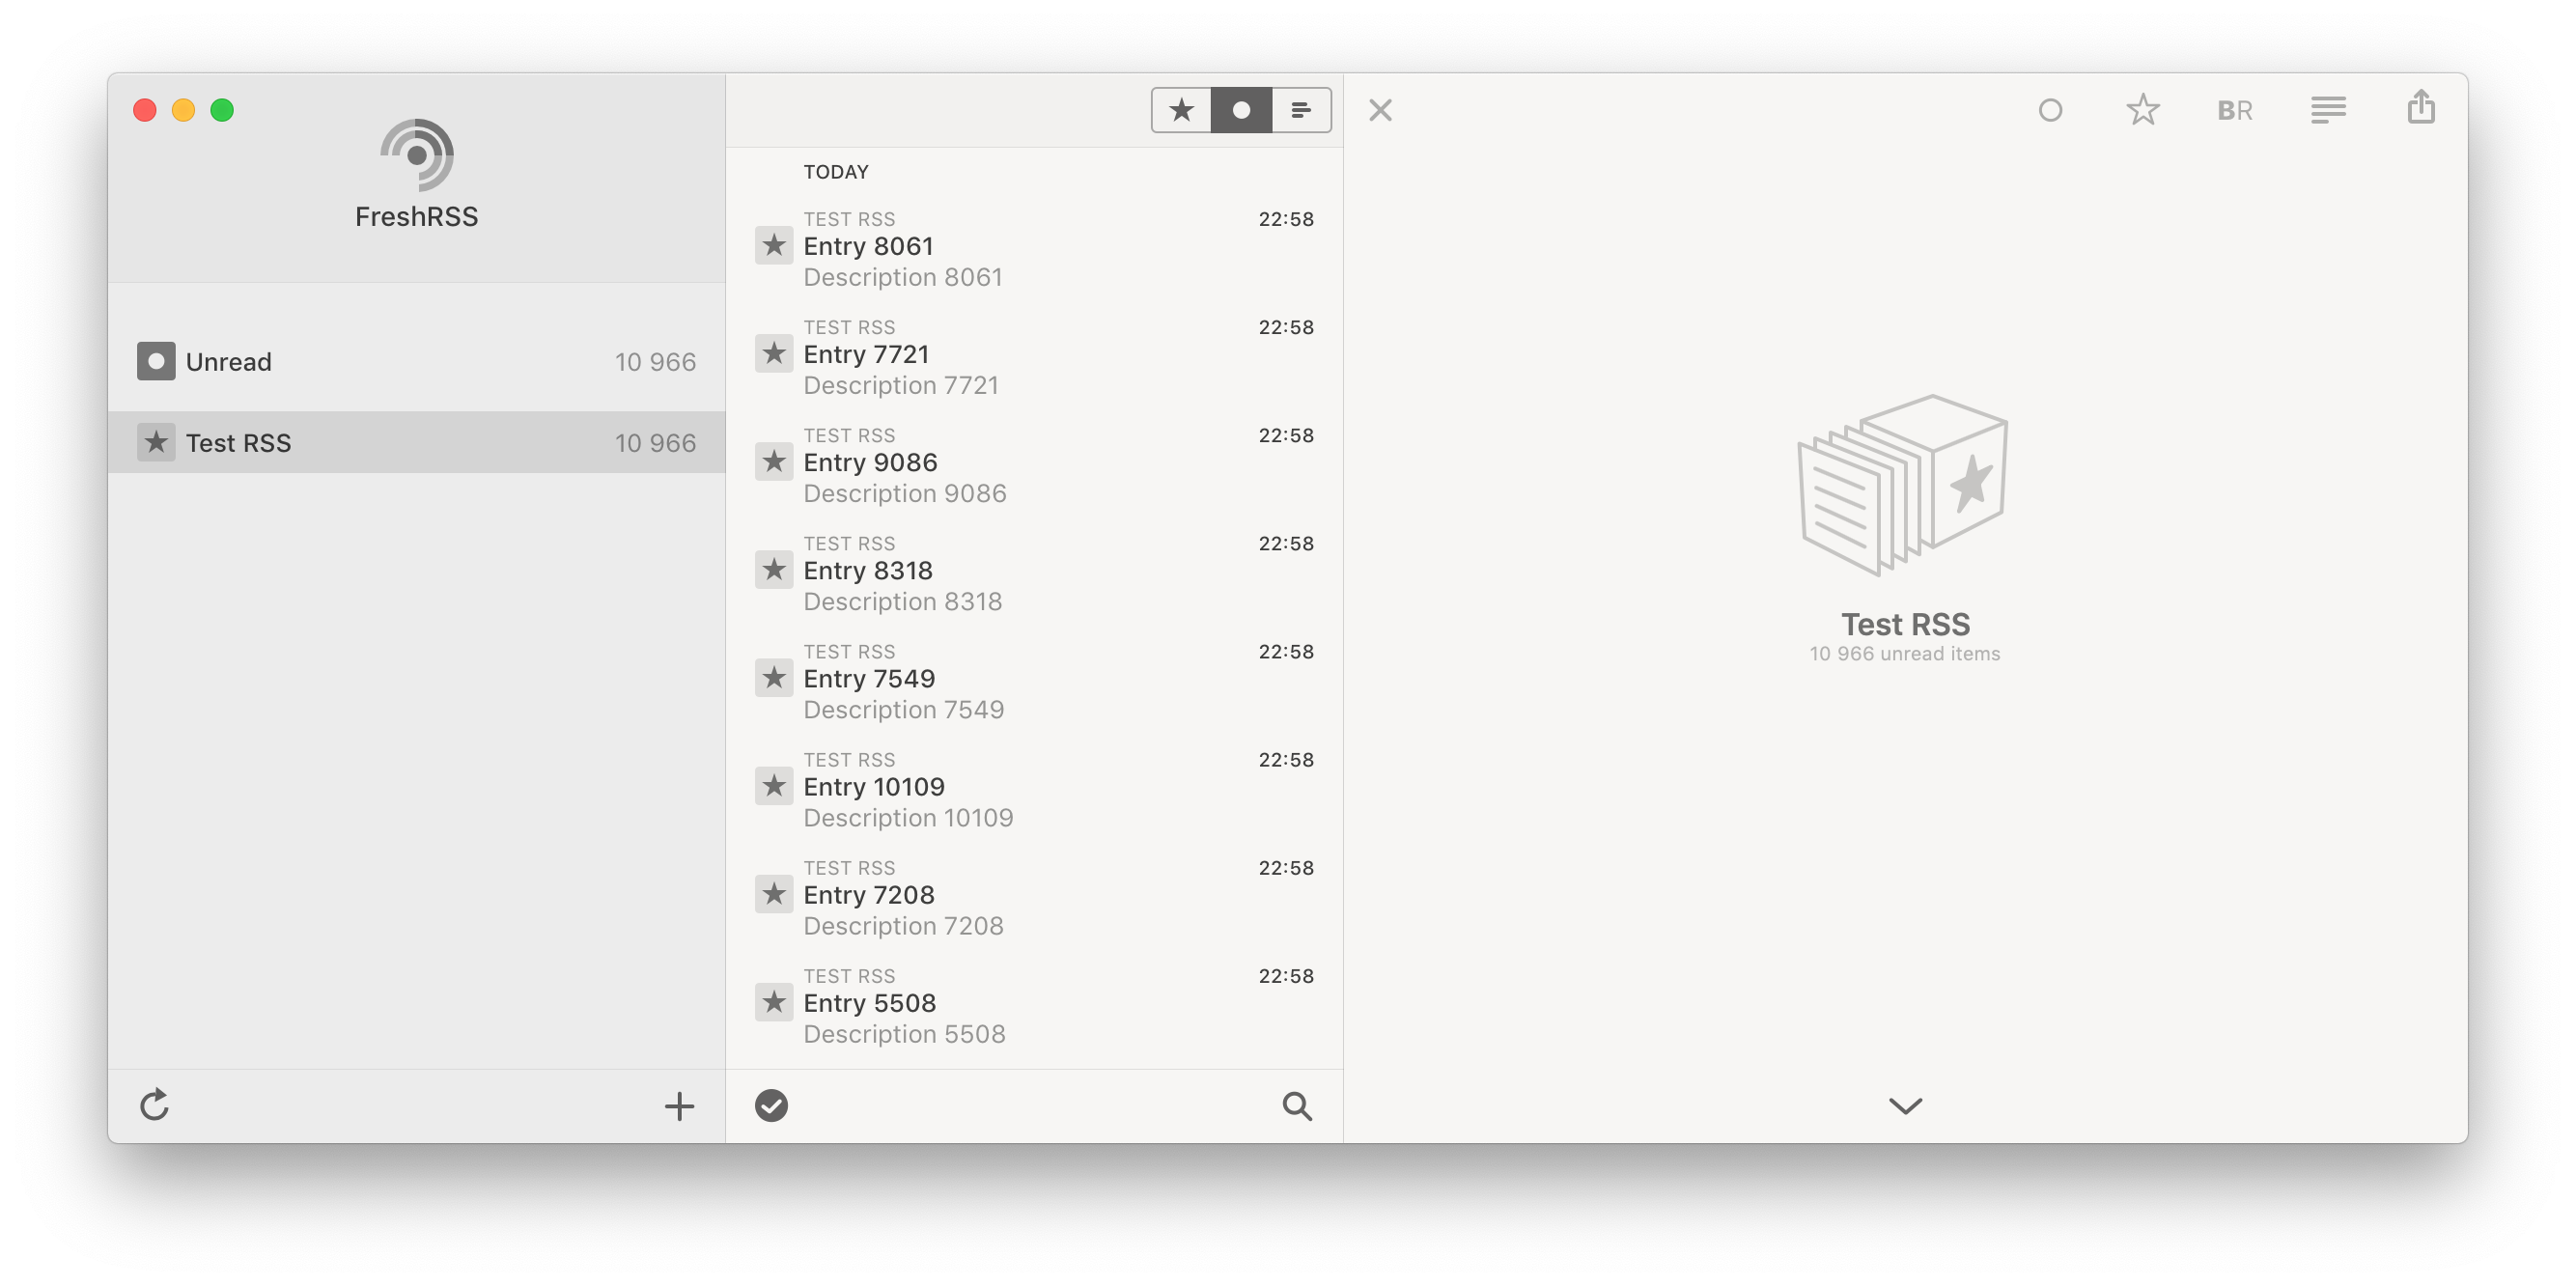Switch the list filter to Starred items

[1181, 110]
